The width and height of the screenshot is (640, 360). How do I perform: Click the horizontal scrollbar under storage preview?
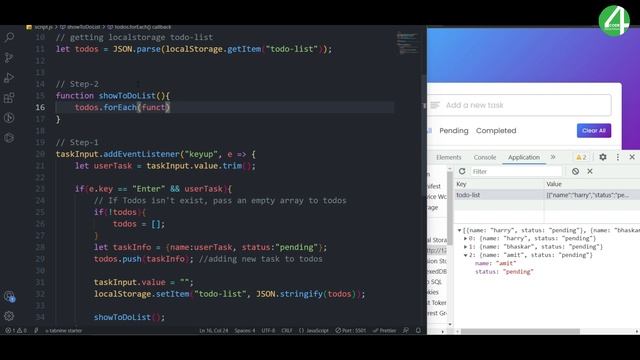[520, 331]
